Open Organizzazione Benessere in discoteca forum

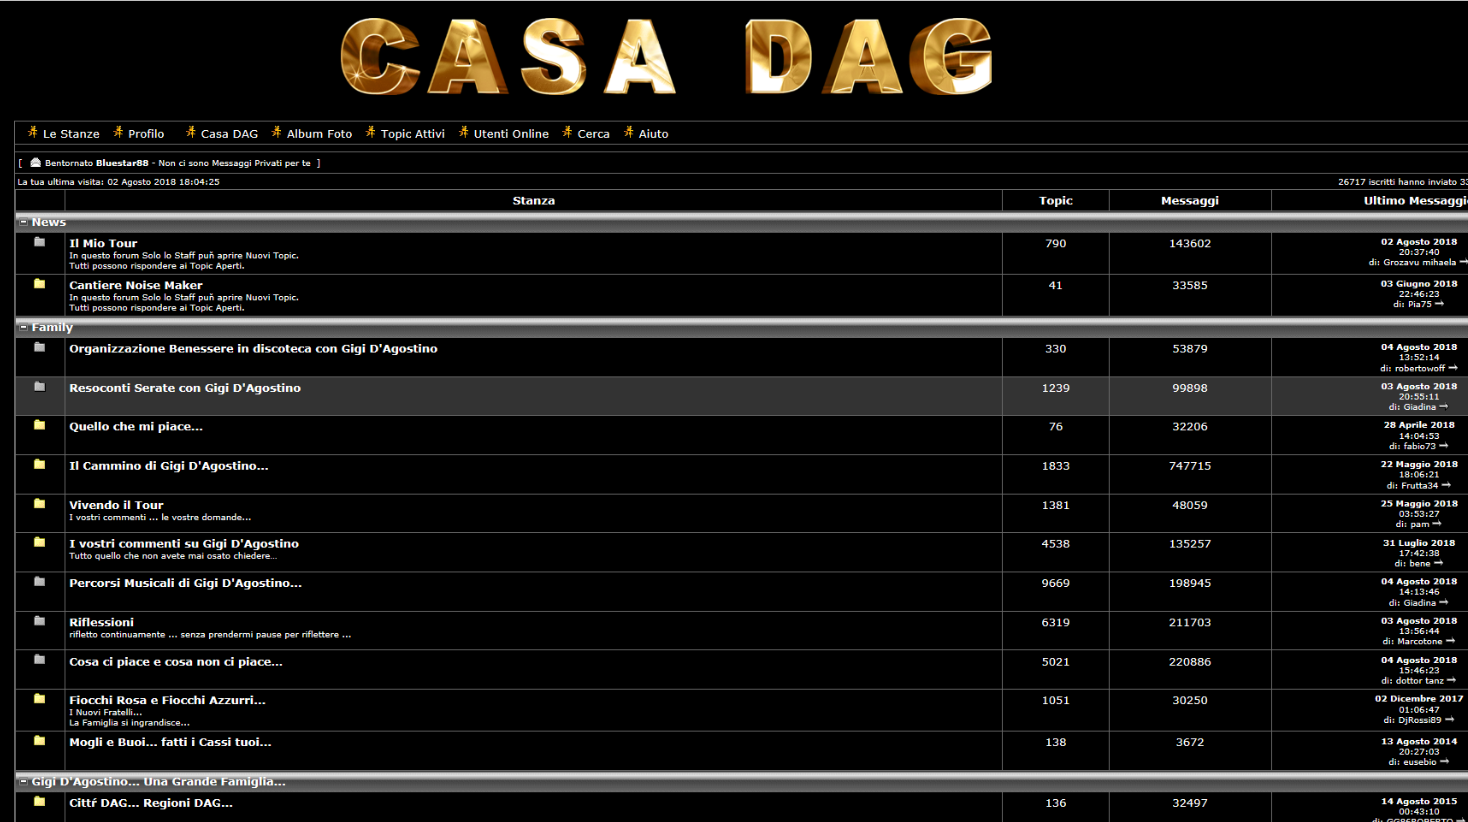tap(253, 349)
